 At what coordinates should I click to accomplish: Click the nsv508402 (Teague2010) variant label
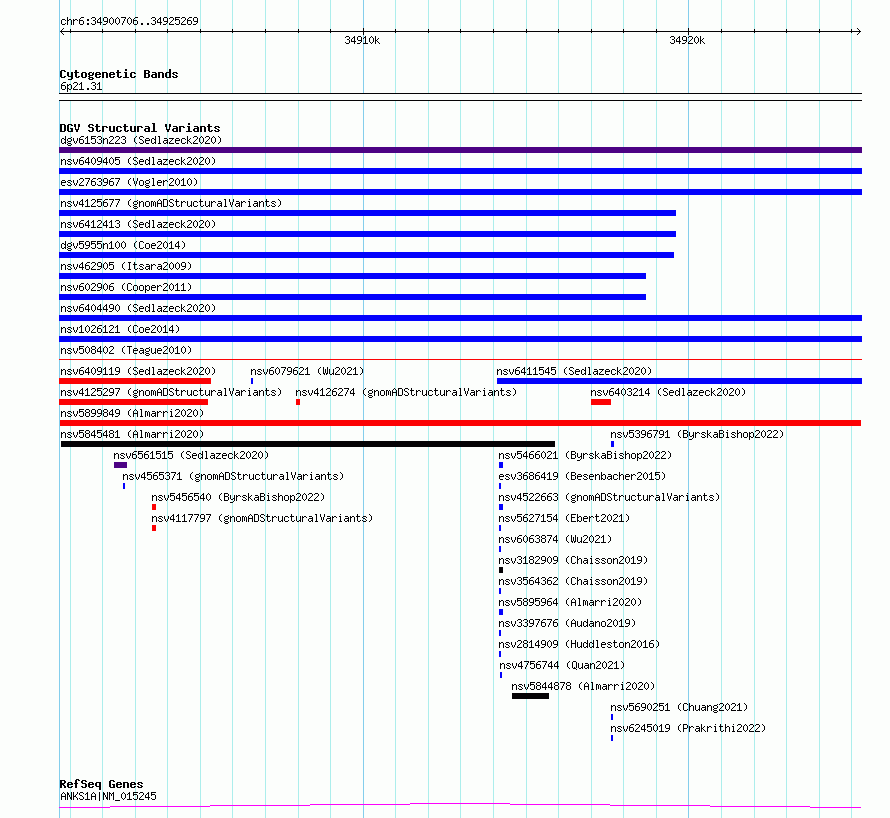click(126, 350)
